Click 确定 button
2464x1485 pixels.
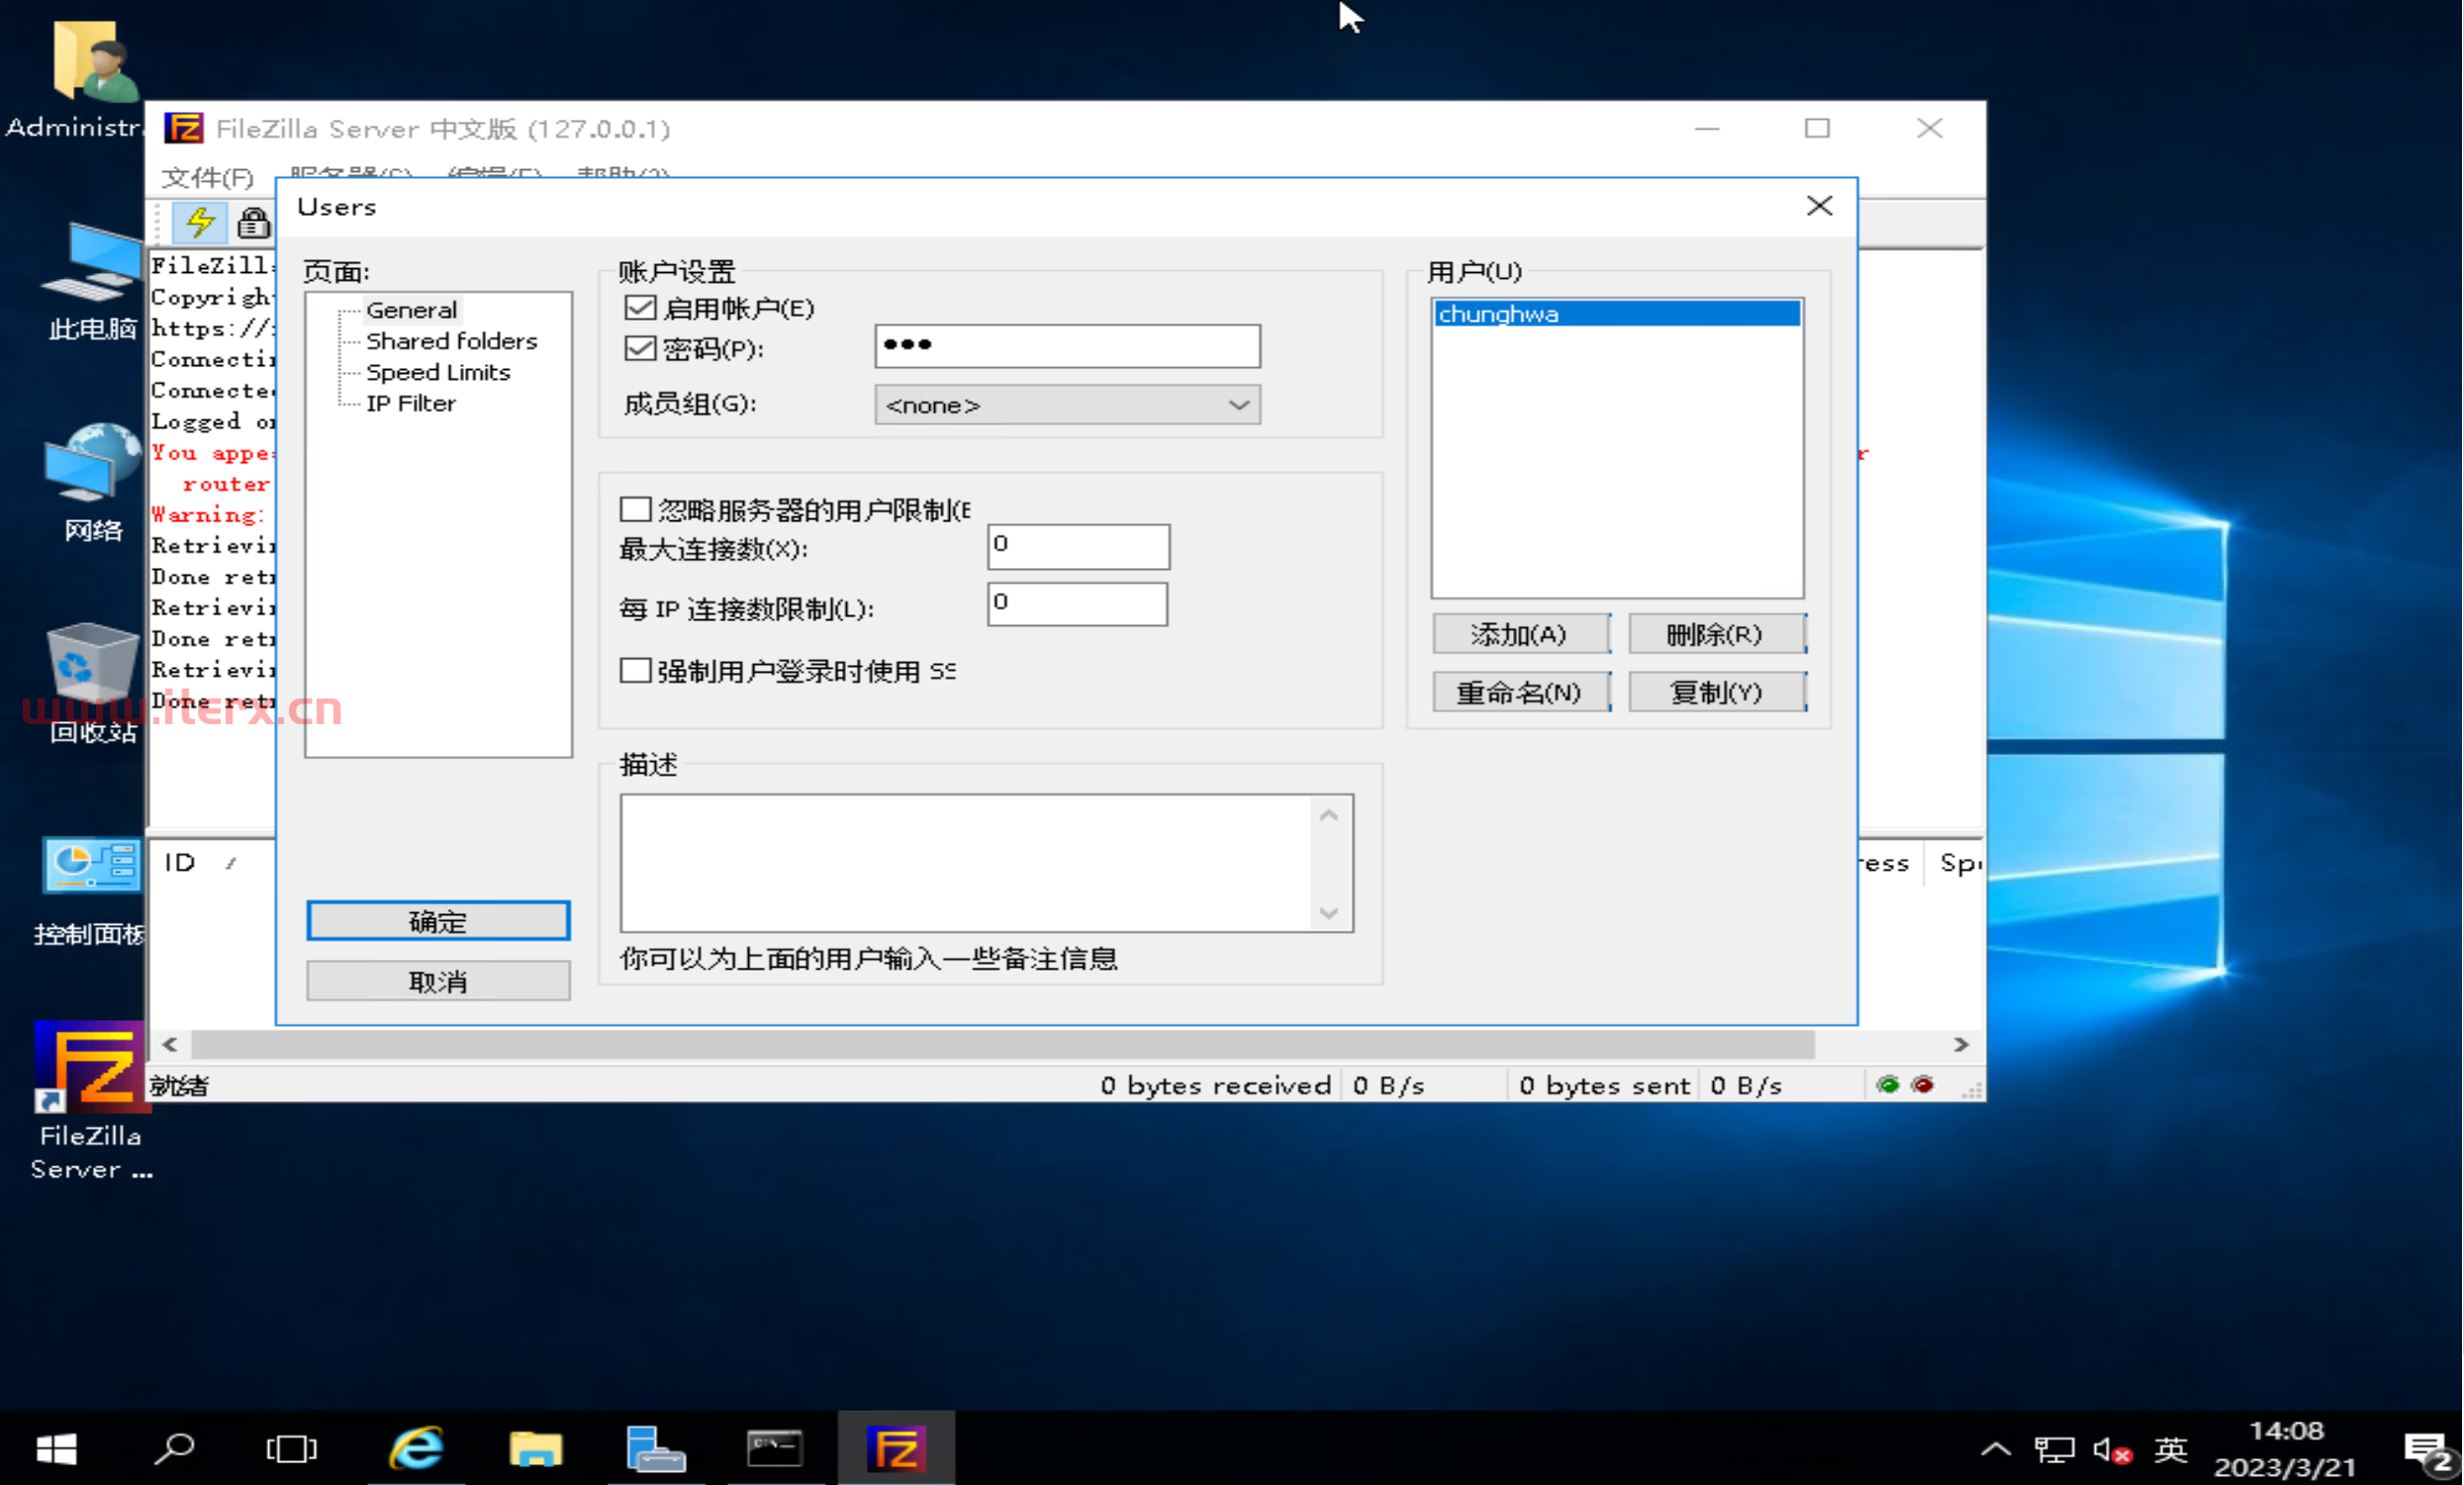[438, 921]
